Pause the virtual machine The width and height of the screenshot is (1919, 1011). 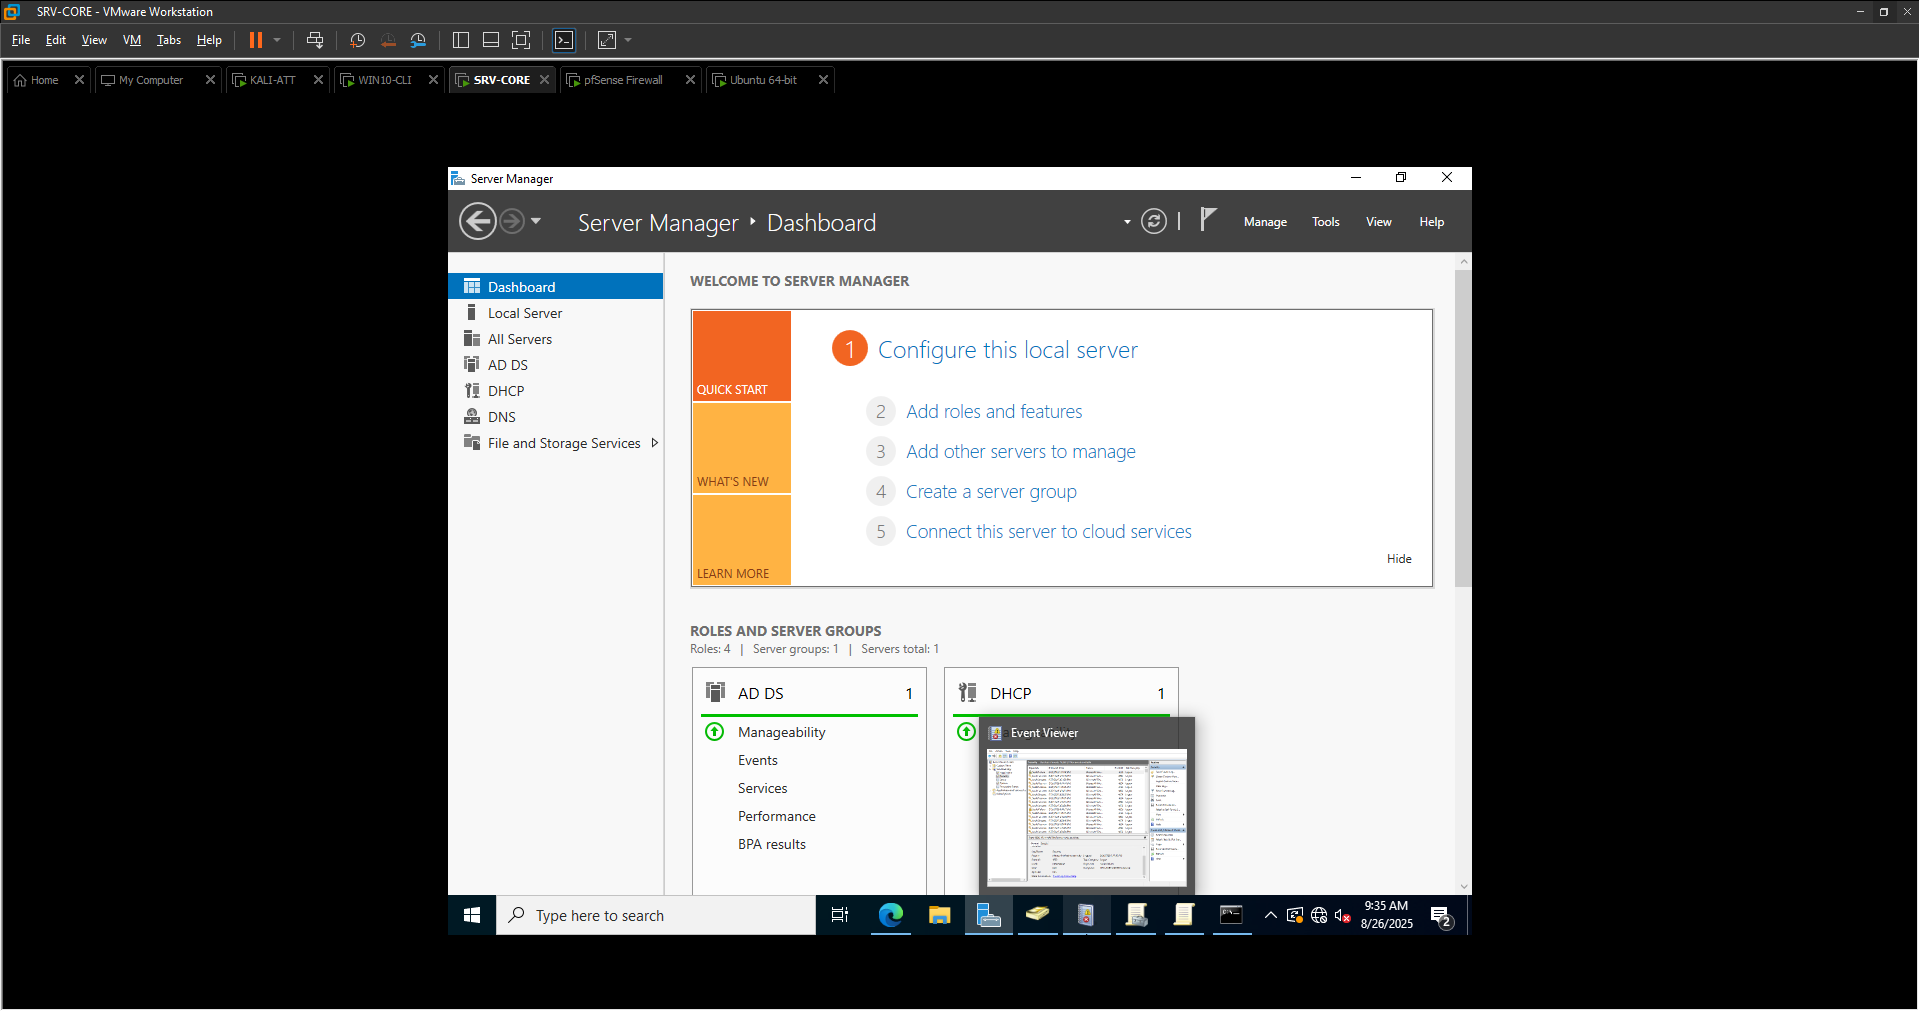coord(256,40)
